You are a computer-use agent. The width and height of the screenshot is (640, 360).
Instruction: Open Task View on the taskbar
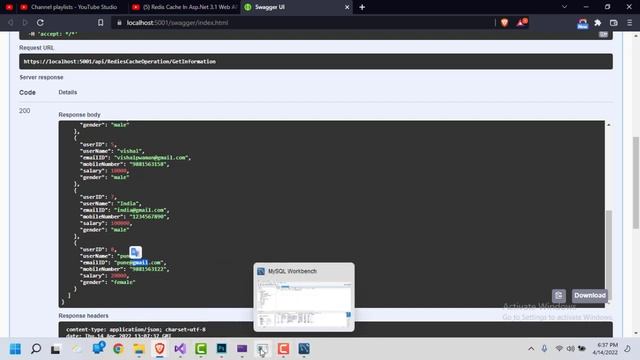click(56, 349)
